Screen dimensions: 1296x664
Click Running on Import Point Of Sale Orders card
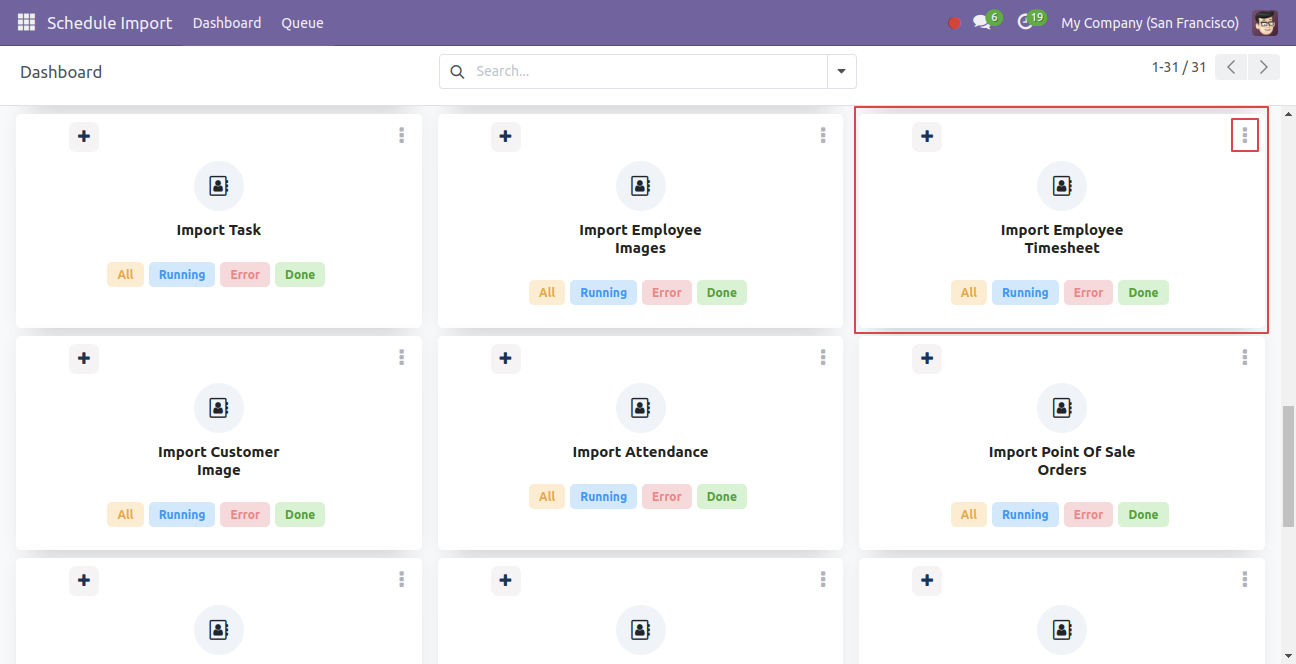[1025, 515]
